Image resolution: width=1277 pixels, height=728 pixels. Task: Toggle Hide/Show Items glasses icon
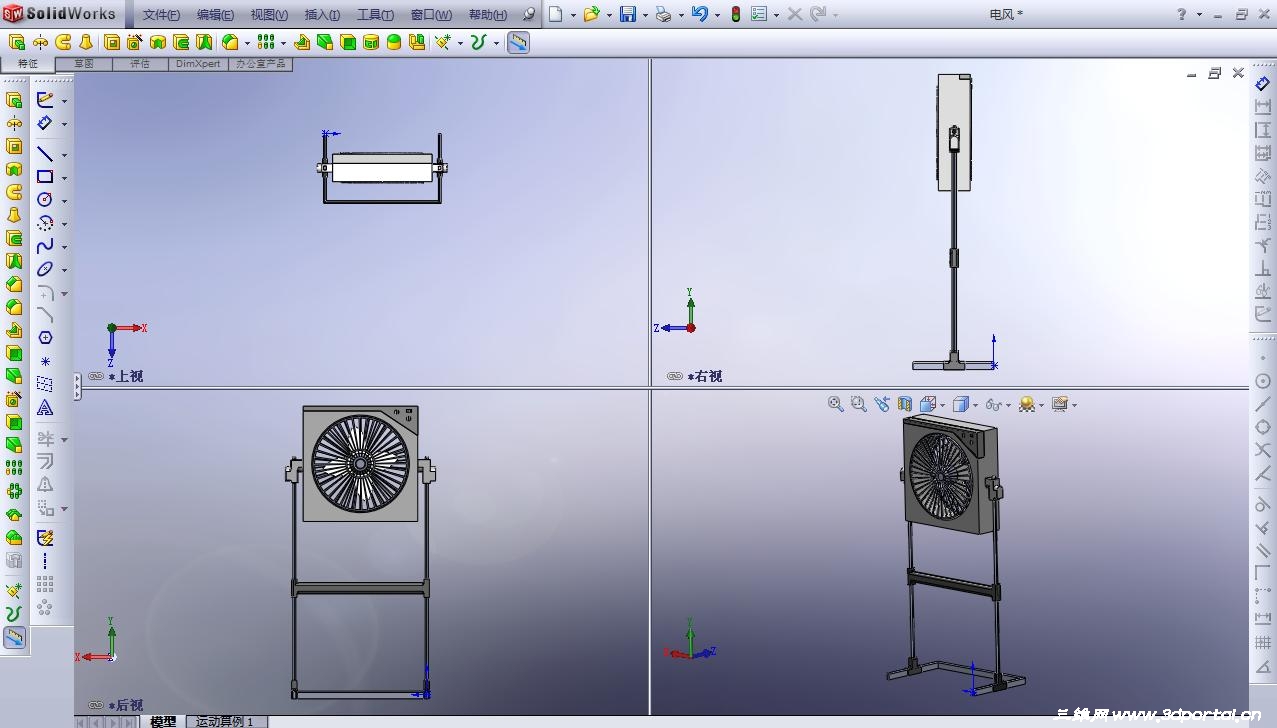[992, 404]
